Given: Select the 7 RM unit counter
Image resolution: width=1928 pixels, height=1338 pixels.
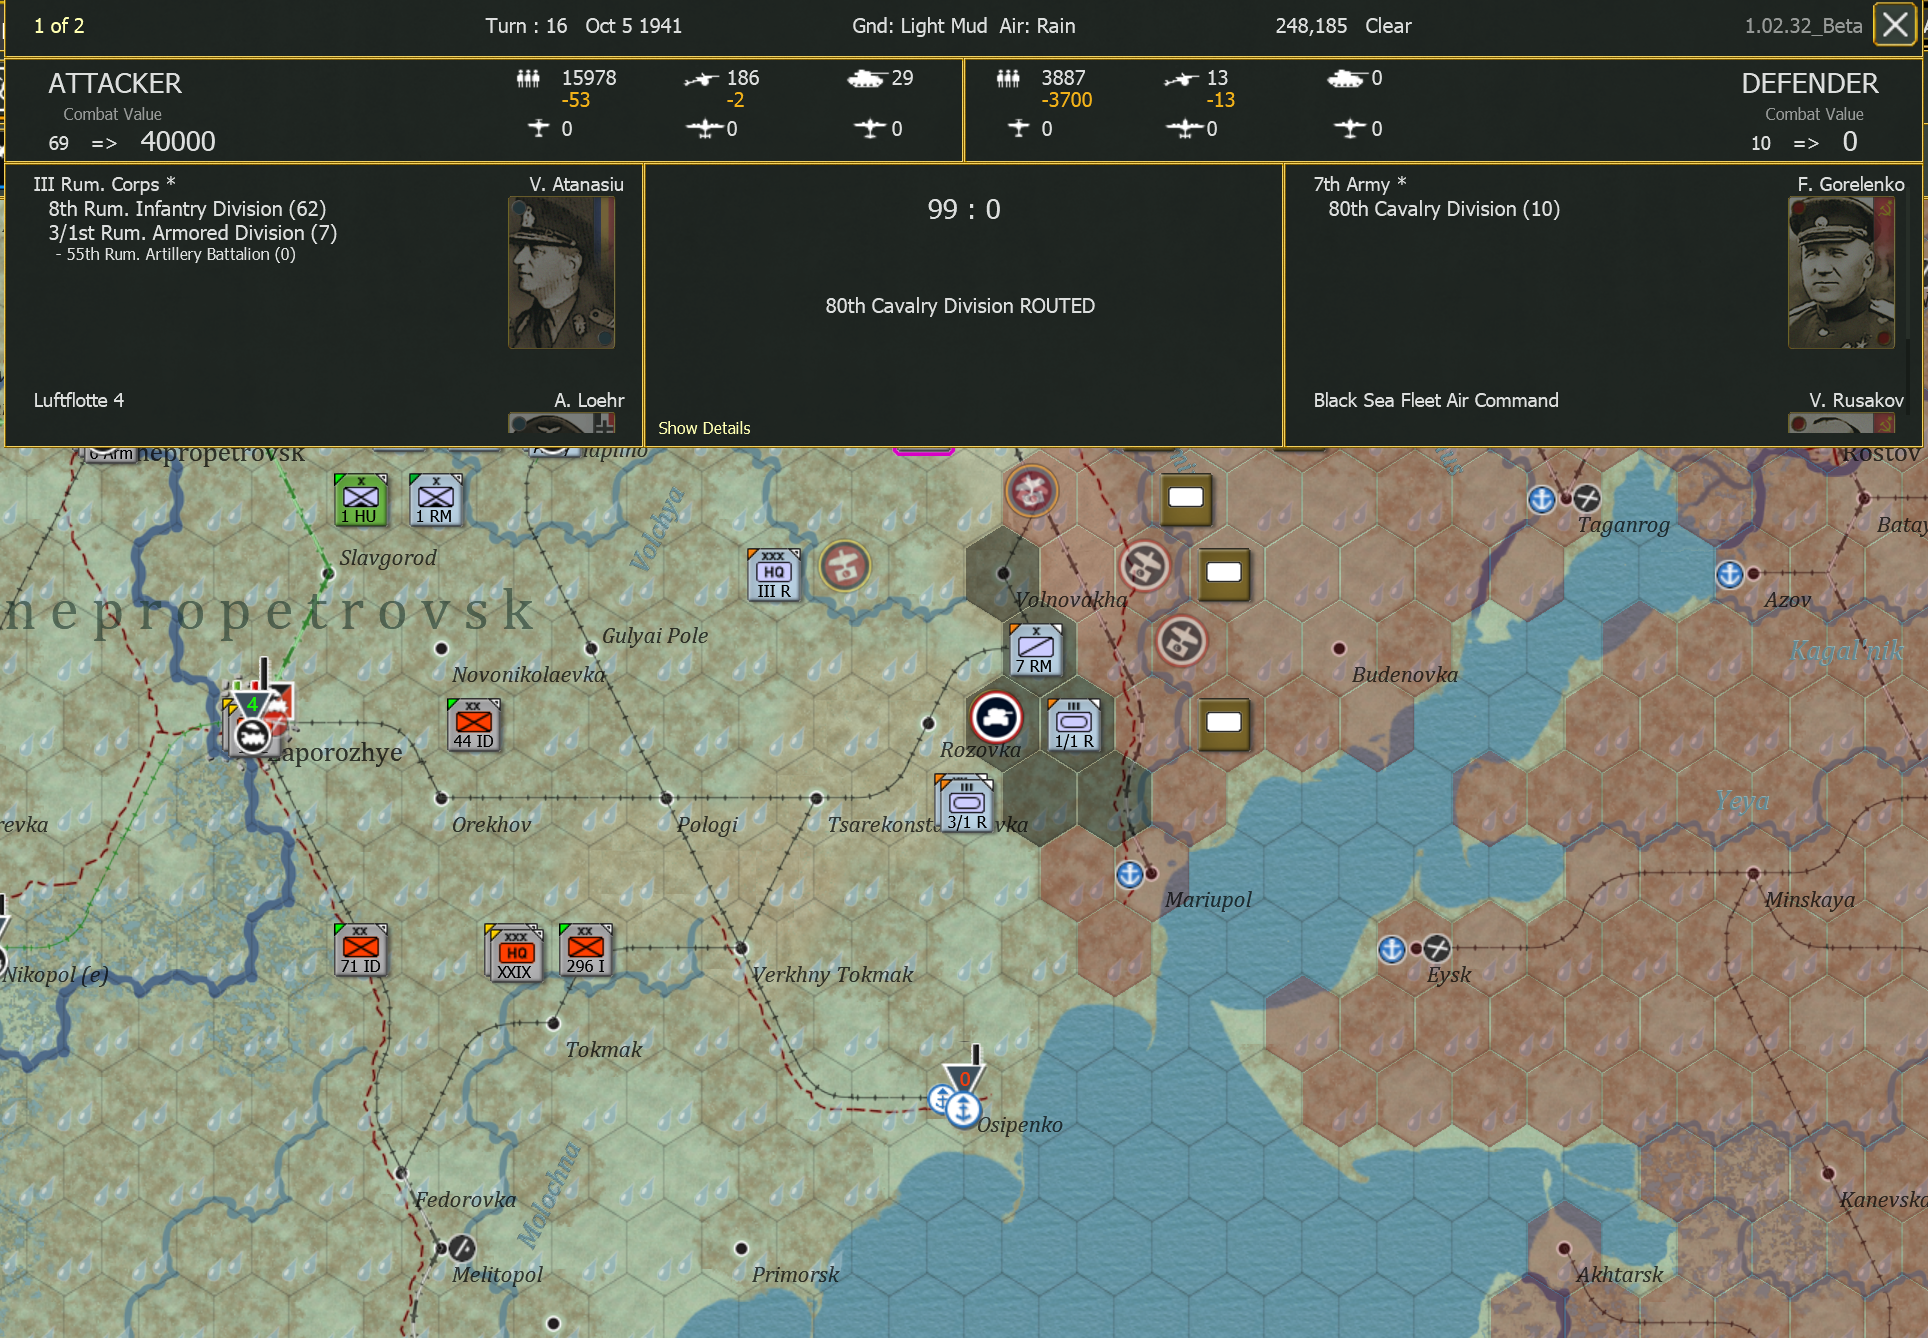Looking at the screenshot, I should tap(1034, 649).
